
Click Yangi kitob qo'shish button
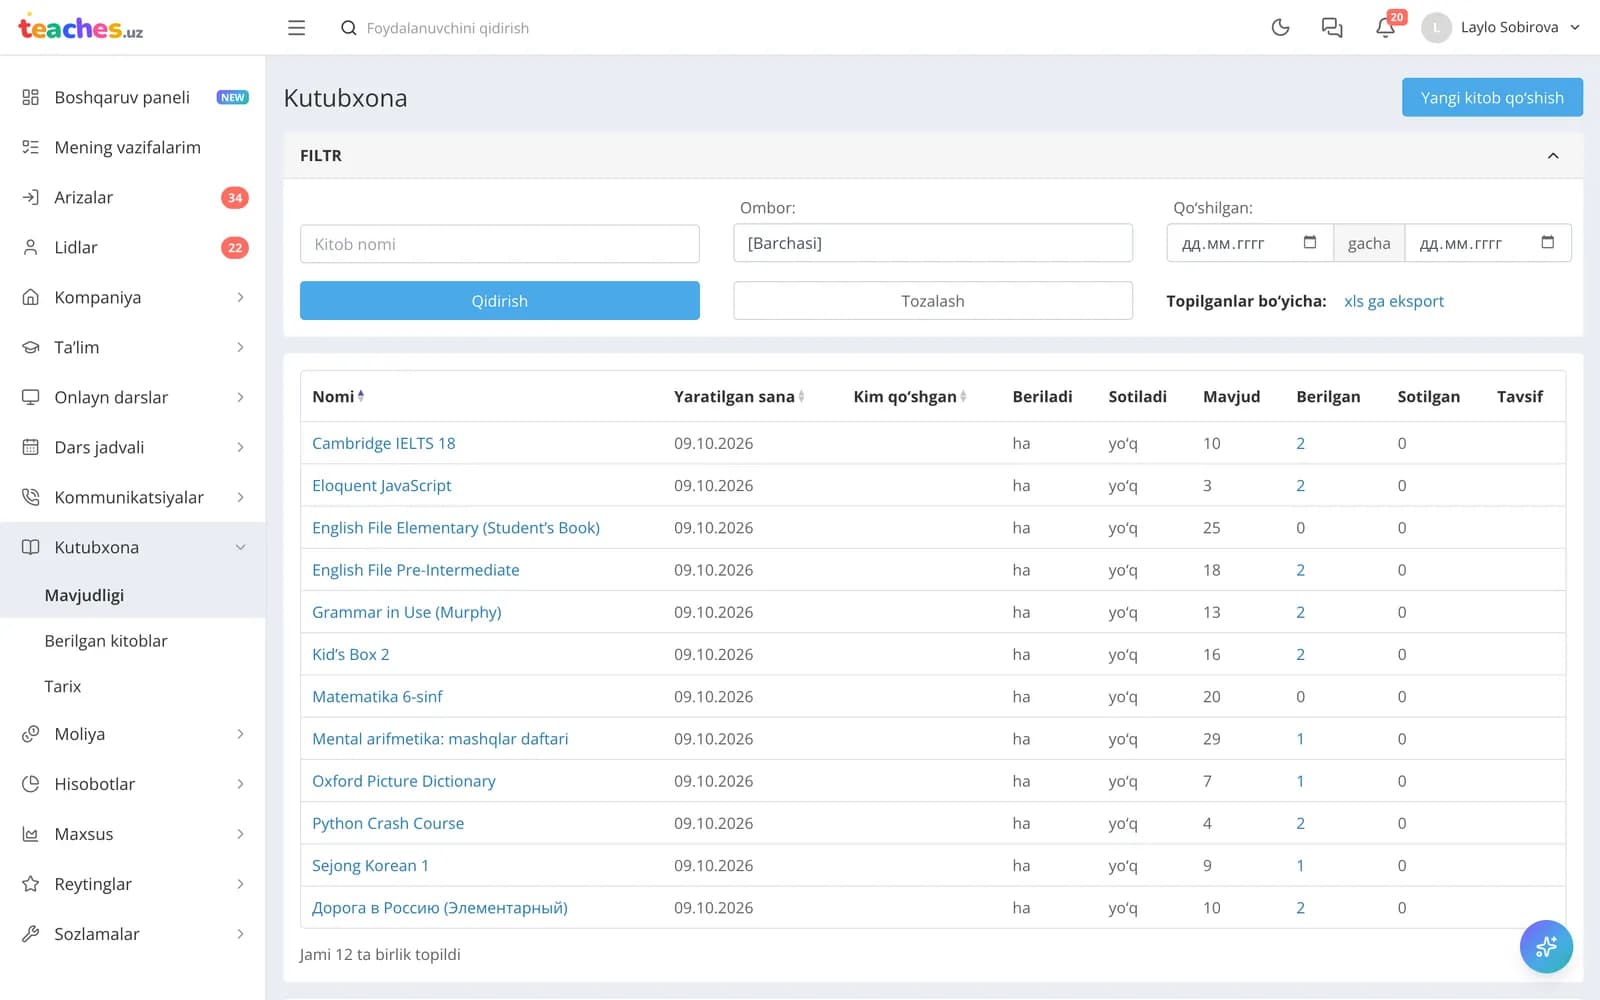[1492, 97]
